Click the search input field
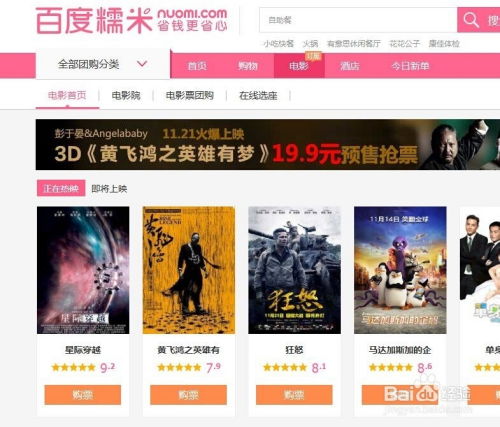 (358, 20)
